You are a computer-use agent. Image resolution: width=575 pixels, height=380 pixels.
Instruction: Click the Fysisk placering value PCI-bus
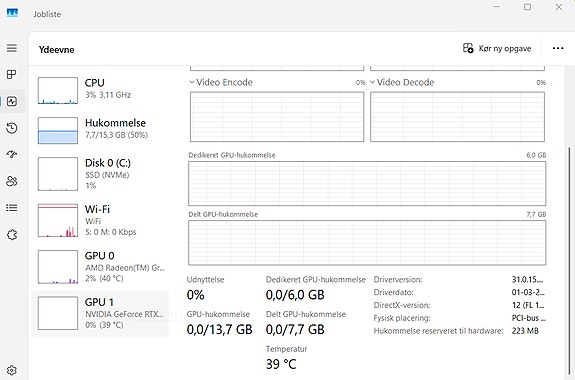(x=529, y=318)
